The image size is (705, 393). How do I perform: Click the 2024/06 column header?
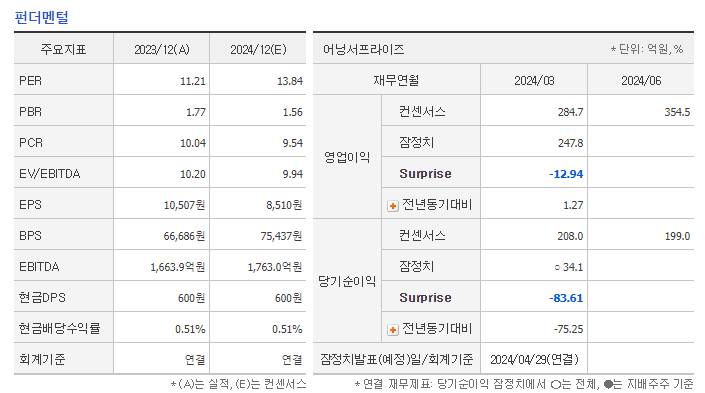click(641, 81)
